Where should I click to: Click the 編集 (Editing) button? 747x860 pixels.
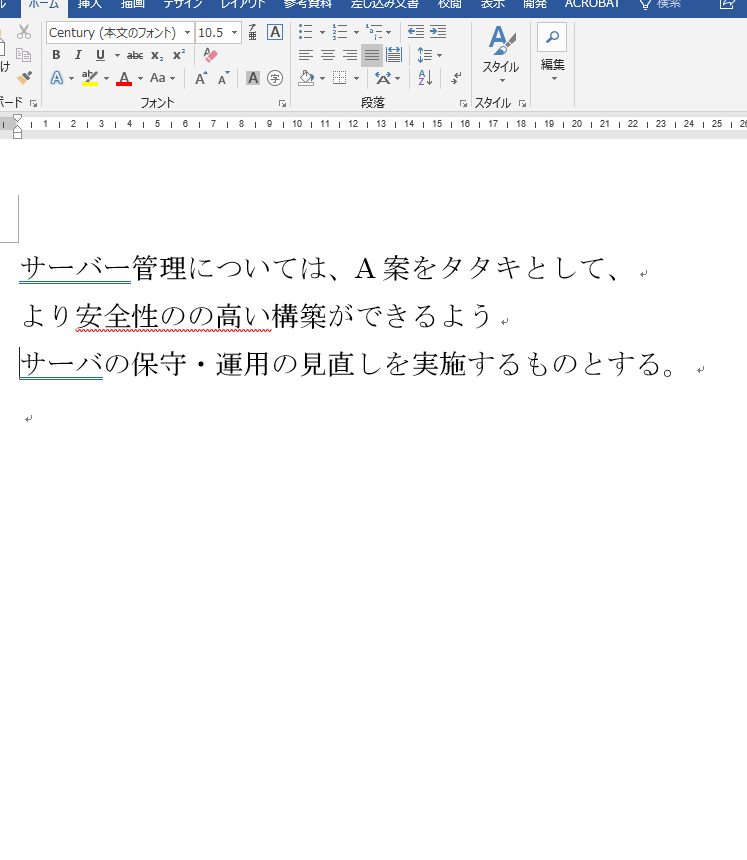click(x=552, y=50)
